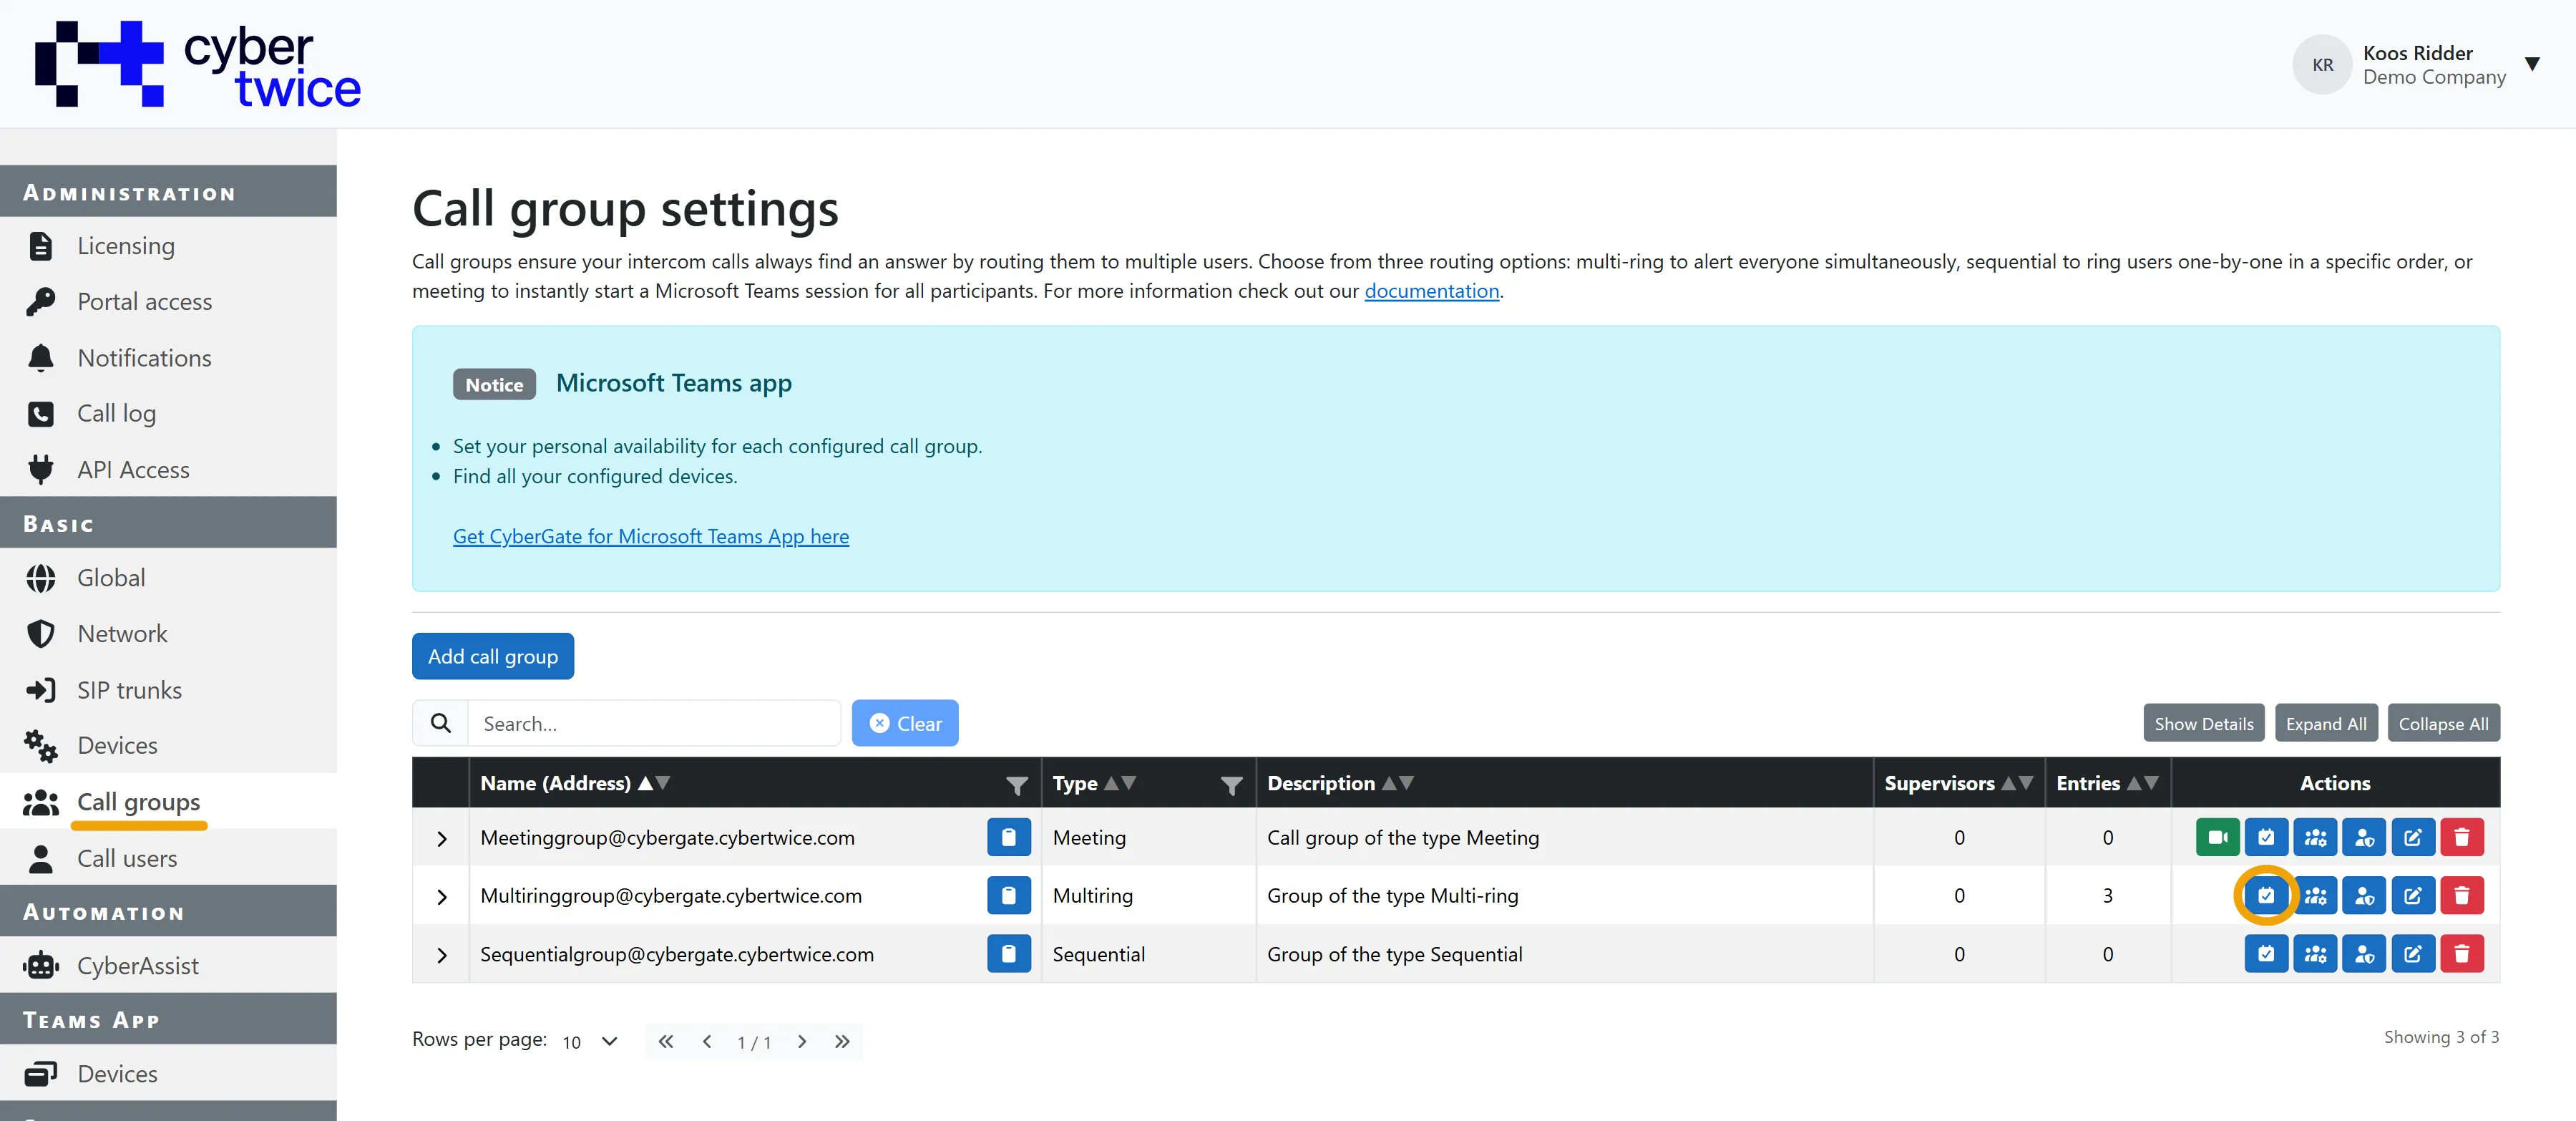This screenshot has height=1121, width=2576.
Task: Start video meeting for Meetinggroup row
Action: 2217,837
